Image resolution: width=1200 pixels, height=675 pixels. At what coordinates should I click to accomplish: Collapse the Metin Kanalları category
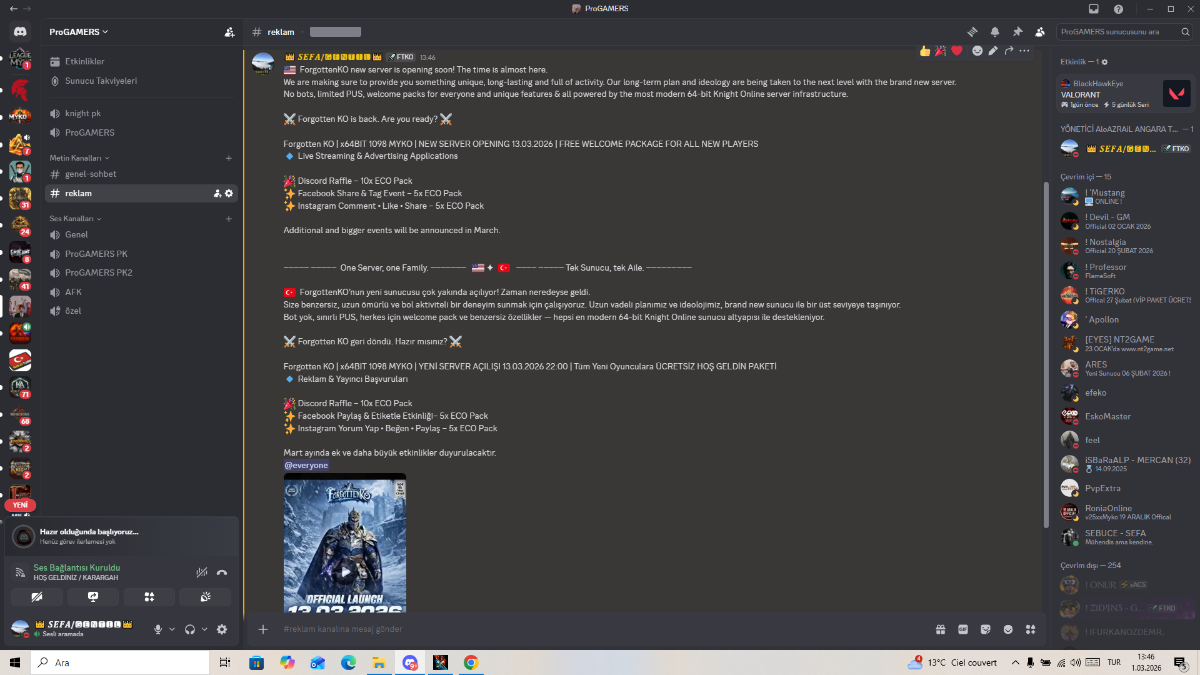coord(80,158)
